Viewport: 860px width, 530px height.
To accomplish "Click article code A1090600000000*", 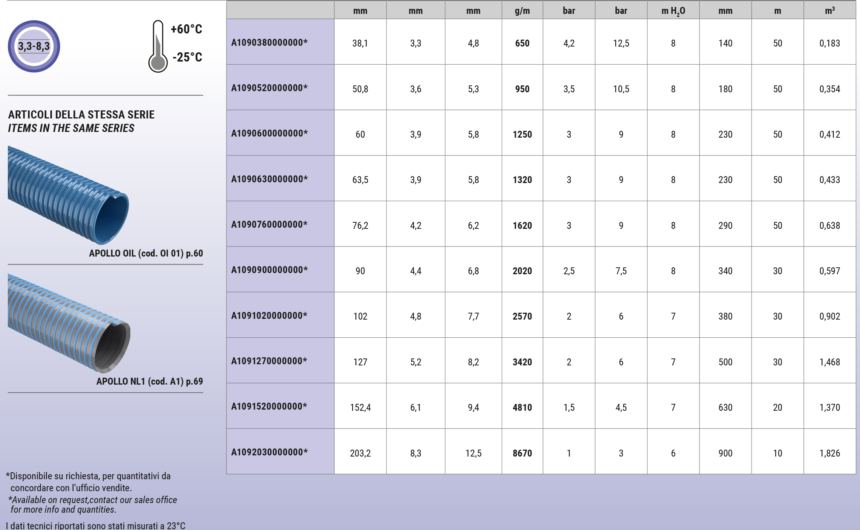I will click(x=269, y=134).
